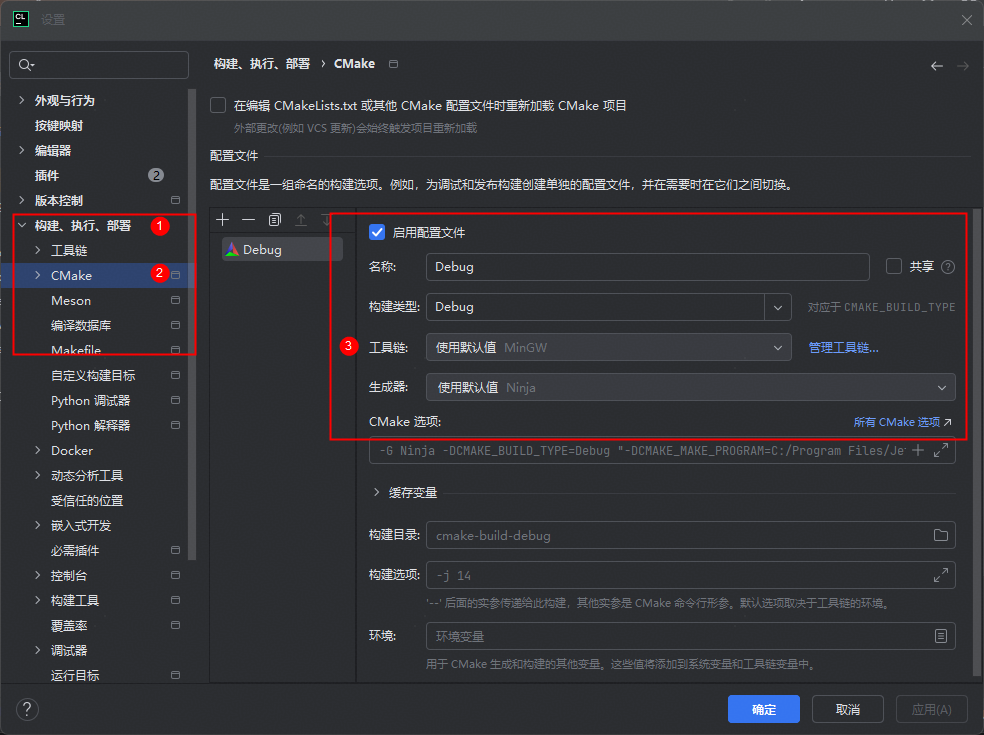The height and width of the screenshot is (735, 984).
Task: Open the 工具链 MinGW dropdown
Action: pos(608,347)
